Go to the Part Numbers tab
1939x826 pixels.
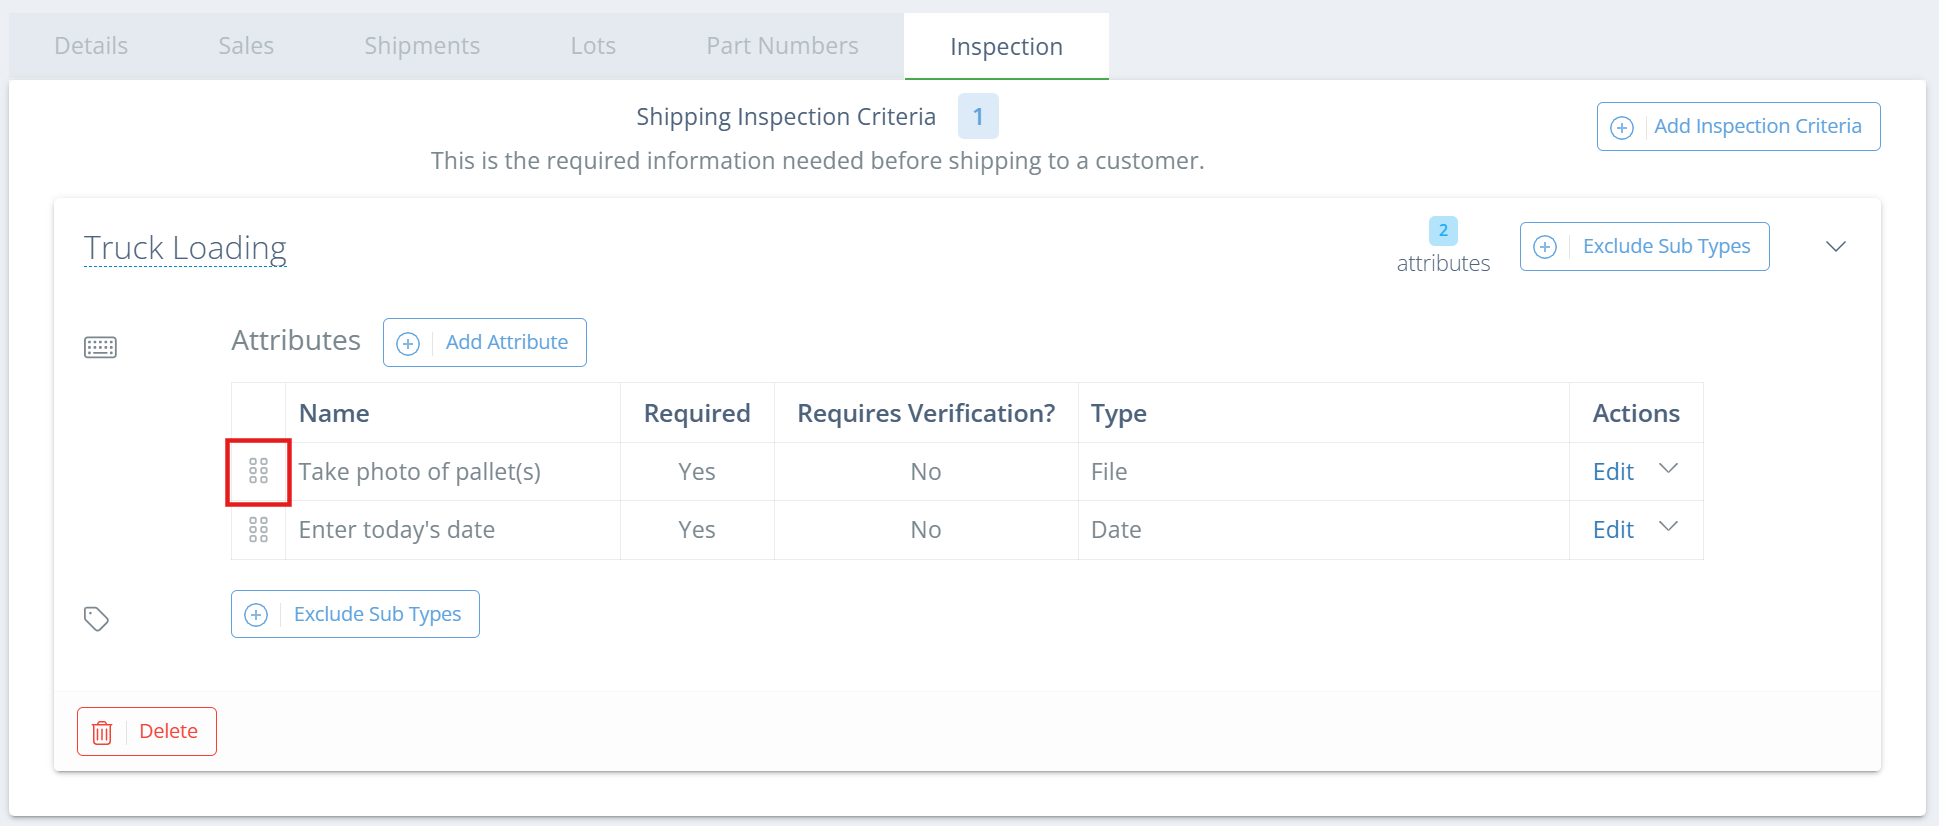coord(782,46)
